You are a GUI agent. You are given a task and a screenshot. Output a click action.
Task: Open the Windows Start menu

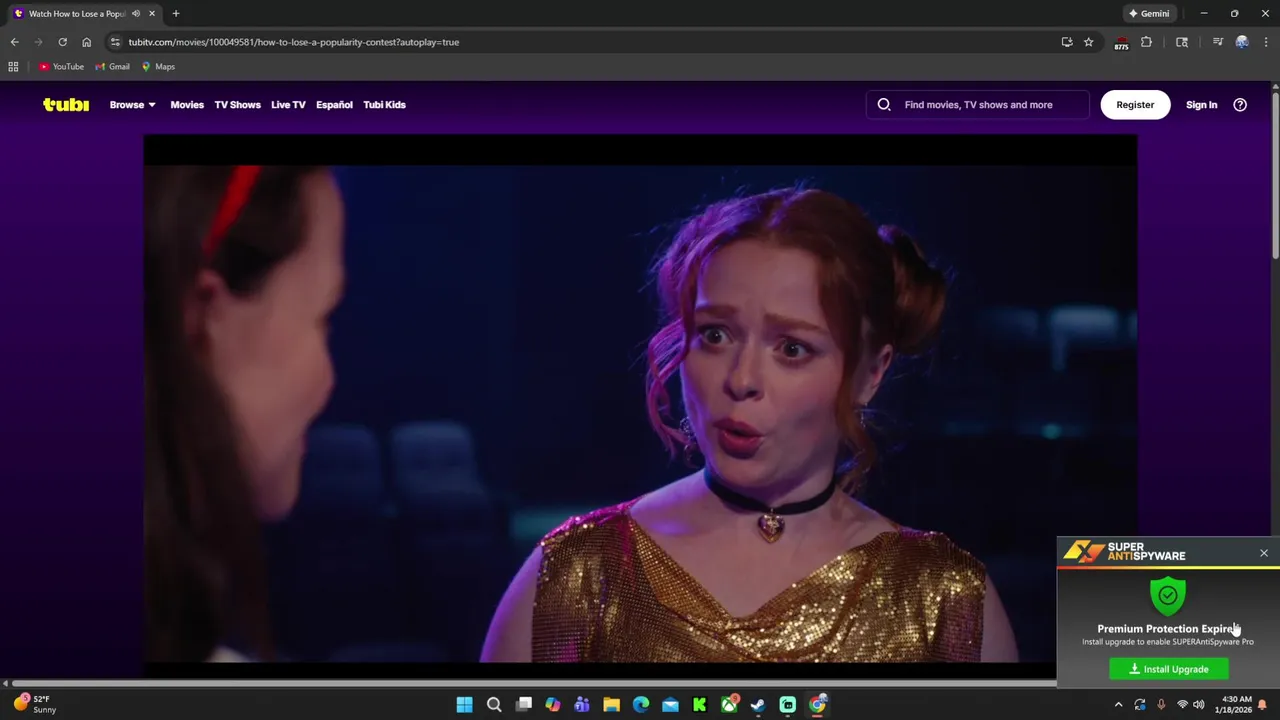click(x=464, y=705)
